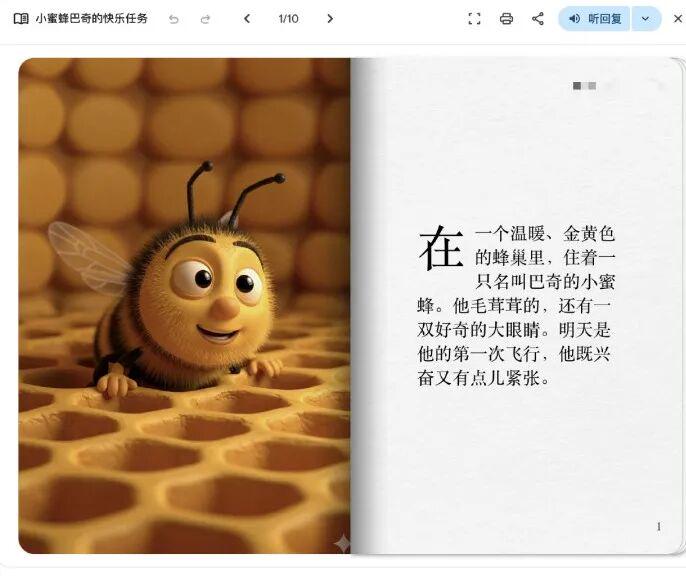
Task: Click the open book icon beside the title
Action: click(21, 19)
